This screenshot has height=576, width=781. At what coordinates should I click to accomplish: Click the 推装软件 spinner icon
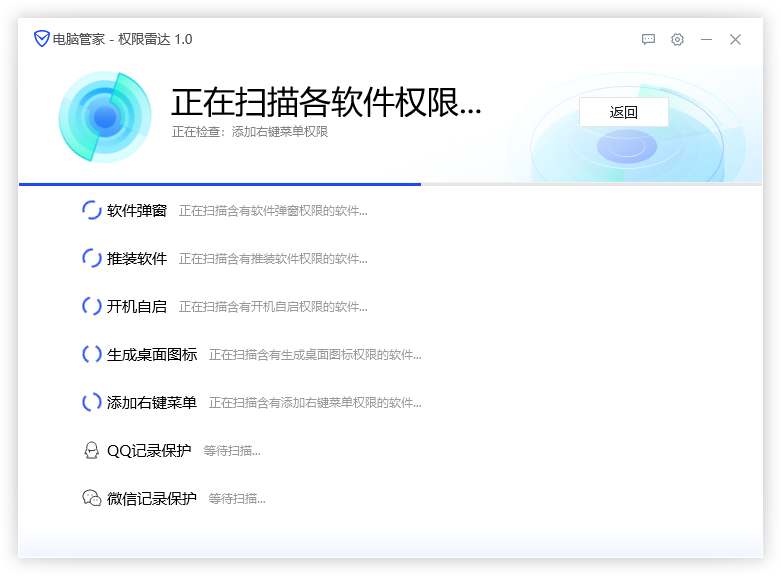pyautogui.click(x=92, y=258)
